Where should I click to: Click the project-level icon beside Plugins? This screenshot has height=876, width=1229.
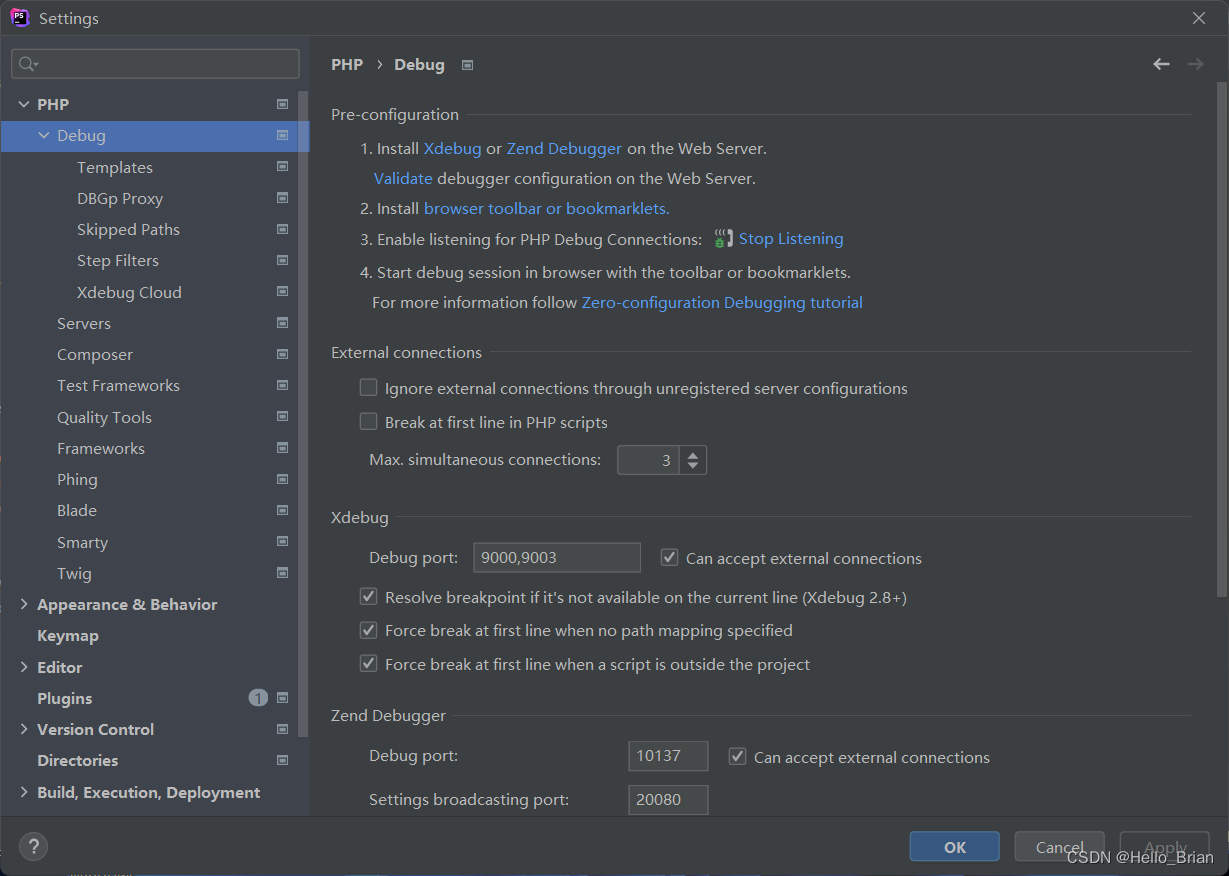[283, 698]
